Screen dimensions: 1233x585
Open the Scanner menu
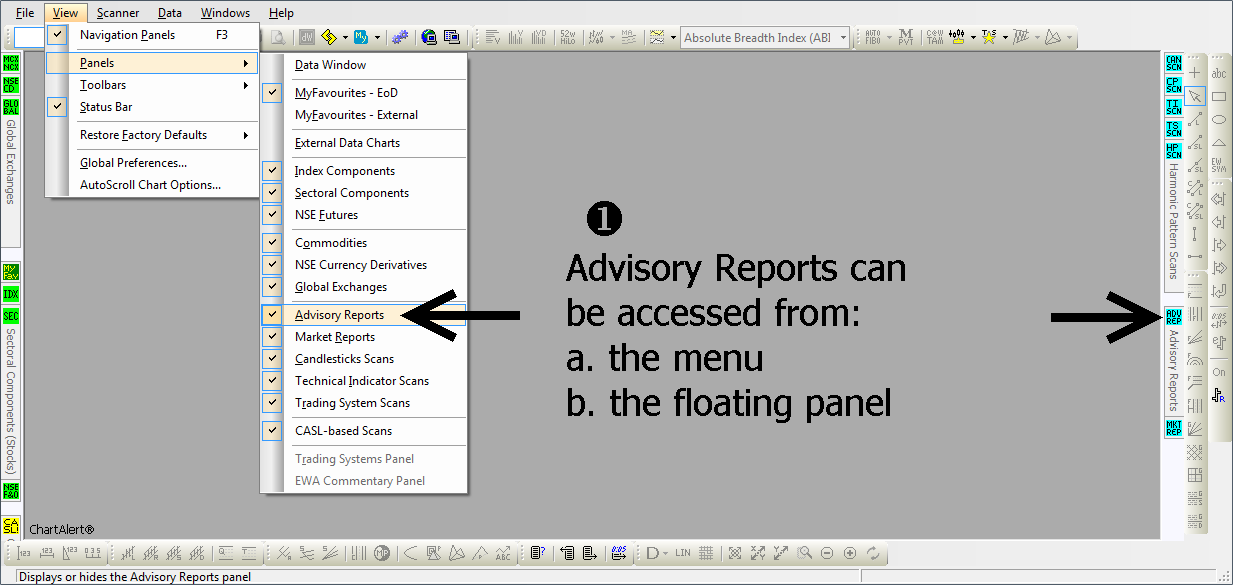118,13
